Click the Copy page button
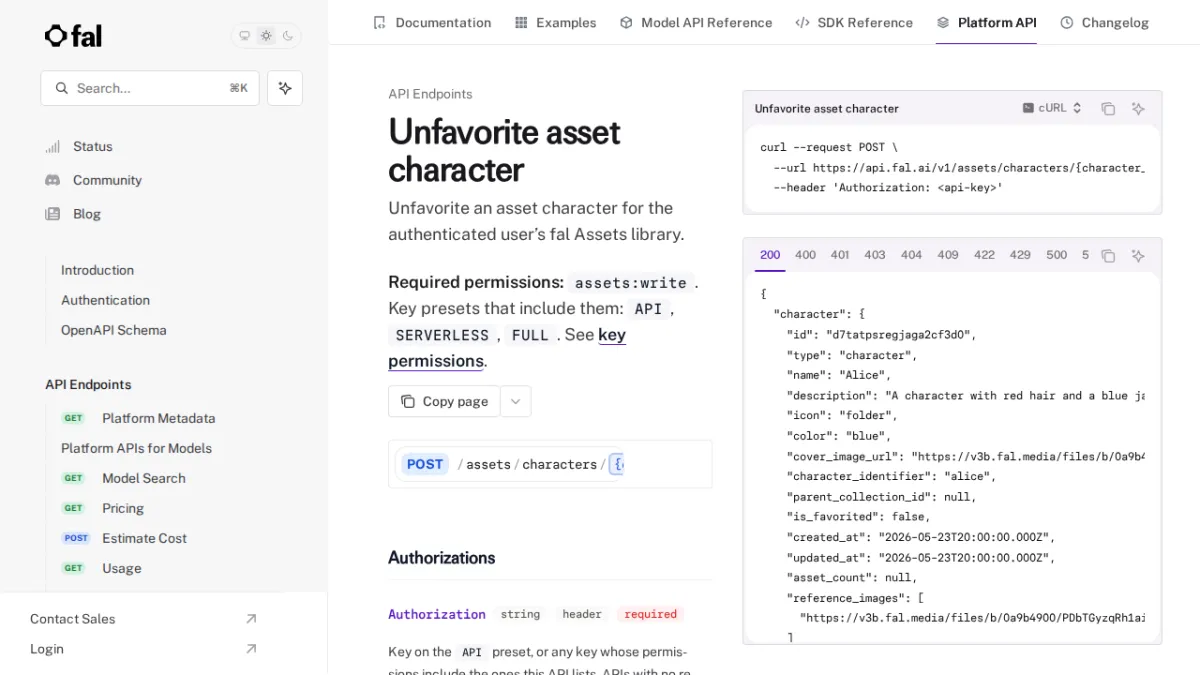 pyautogui.click(x=444, y=401)
